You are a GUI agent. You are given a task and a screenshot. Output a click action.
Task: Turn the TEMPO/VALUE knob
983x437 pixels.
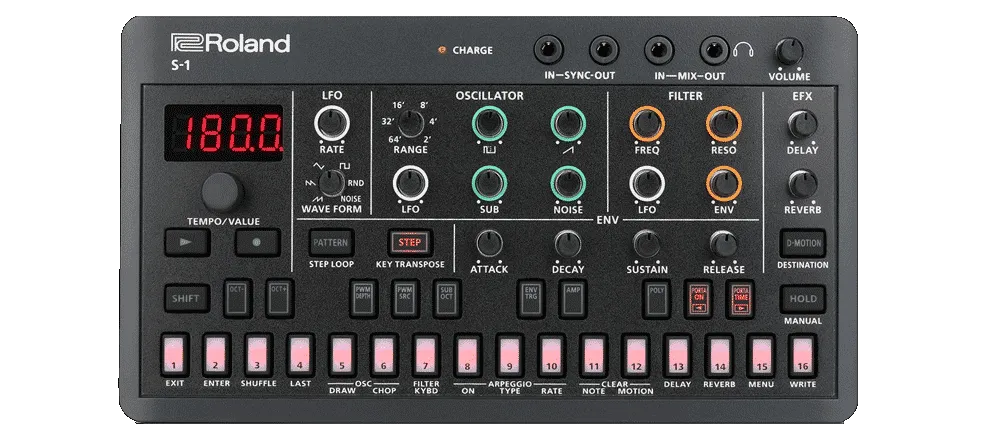[x=223, y=191]
